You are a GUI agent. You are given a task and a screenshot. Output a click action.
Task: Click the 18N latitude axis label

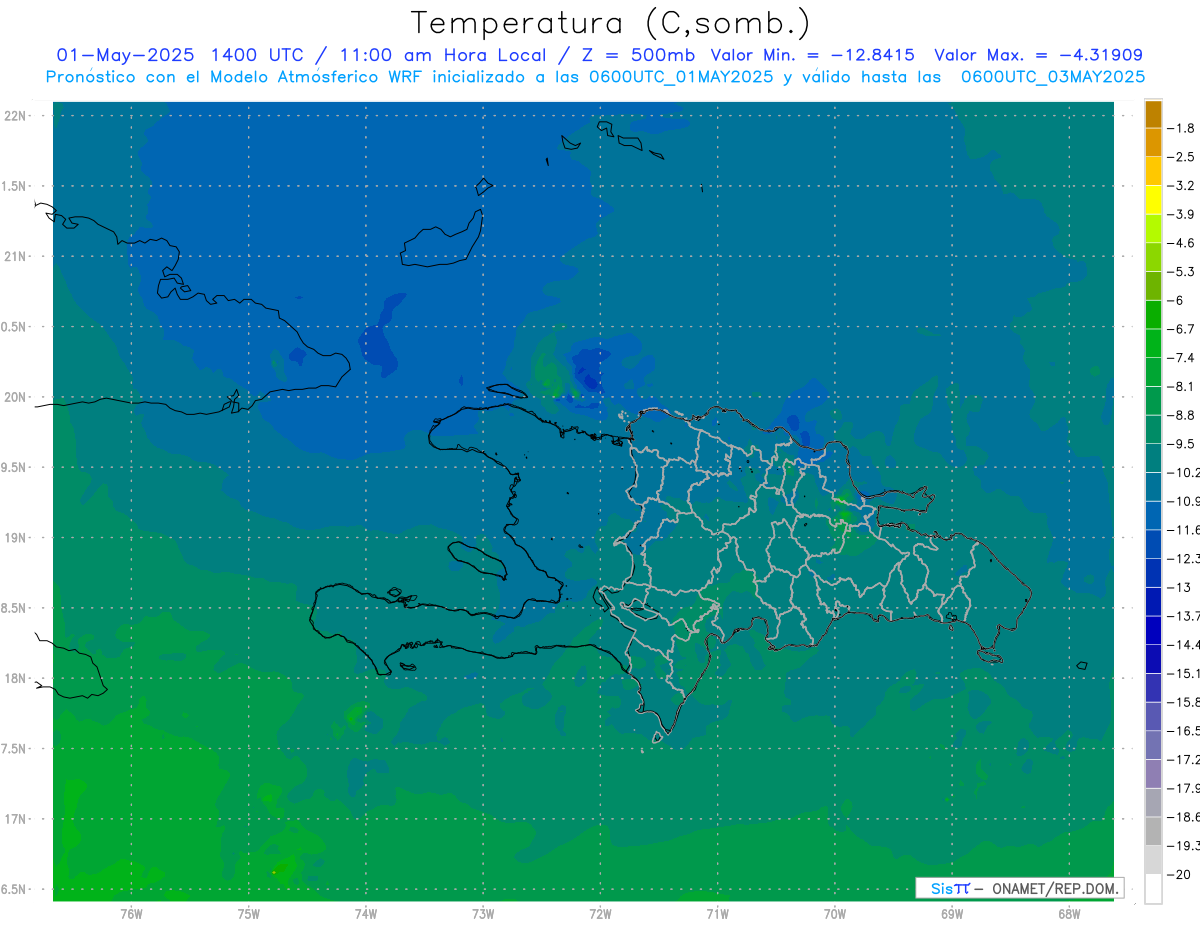[15, 679]
